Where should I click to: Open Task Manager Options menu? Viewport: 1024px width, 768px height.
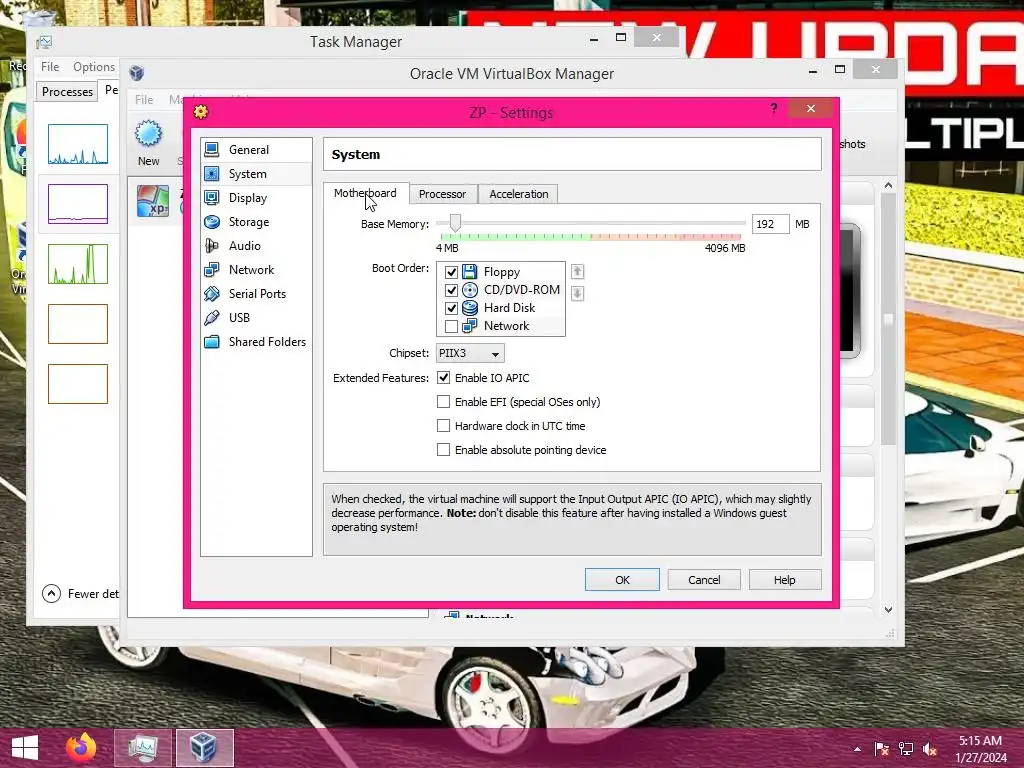coord(94,67)
